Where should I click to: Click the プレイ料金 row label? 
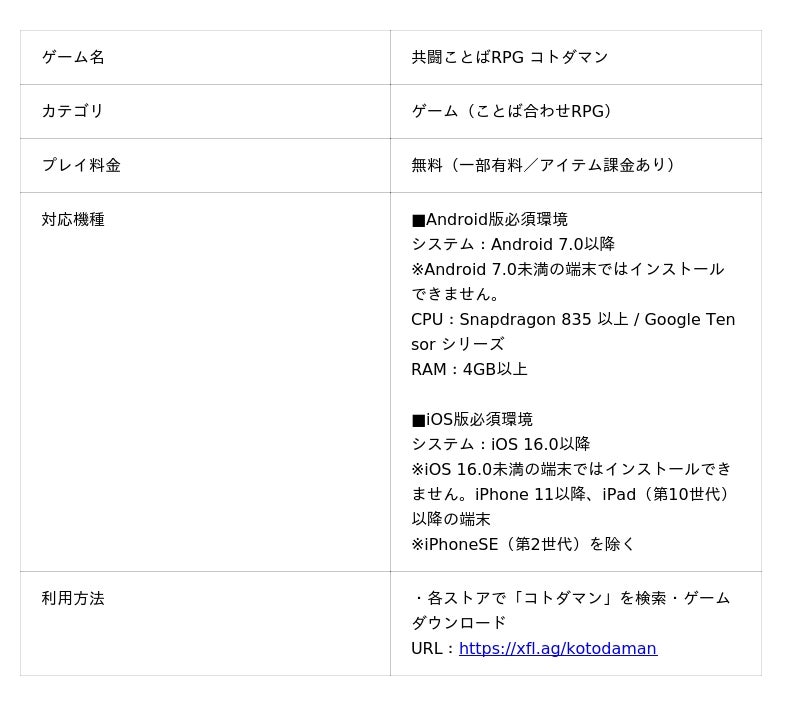[x=81, y=165]
